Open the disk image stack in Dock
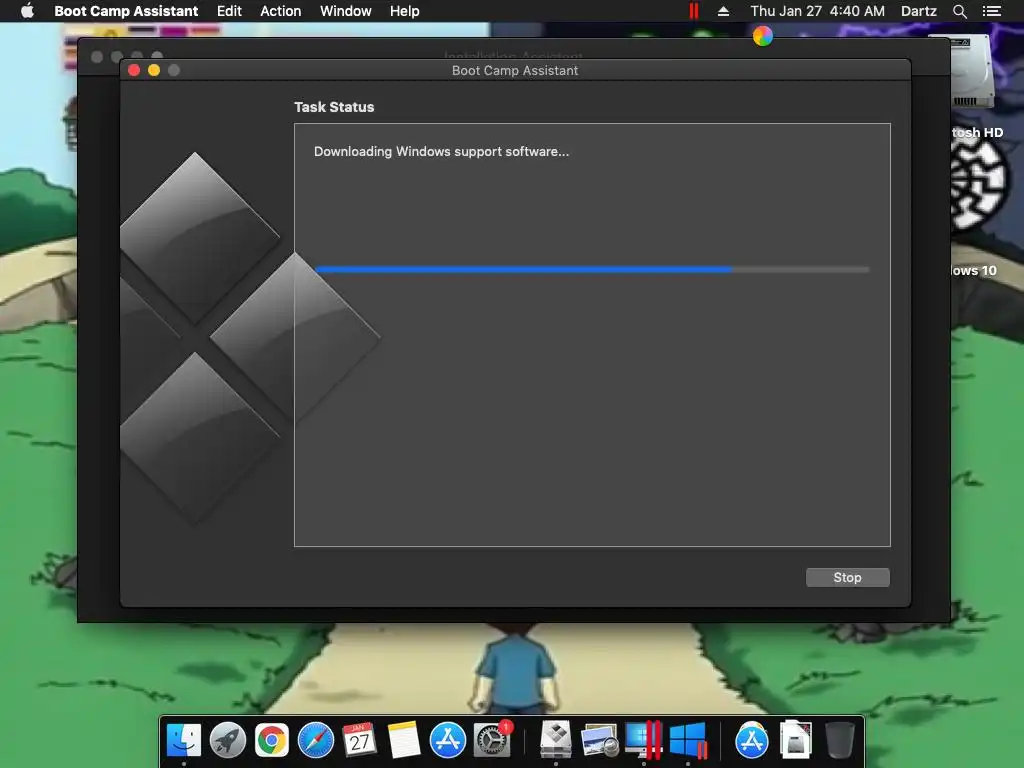 (x=795, y=740)
